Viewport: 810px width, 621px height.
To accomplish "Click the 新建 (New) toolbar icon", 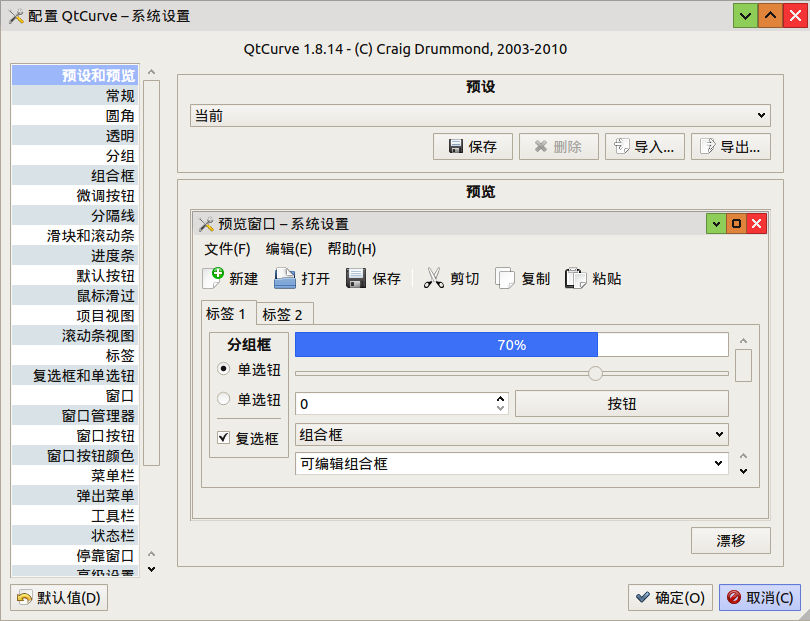I will click(212, 278).
